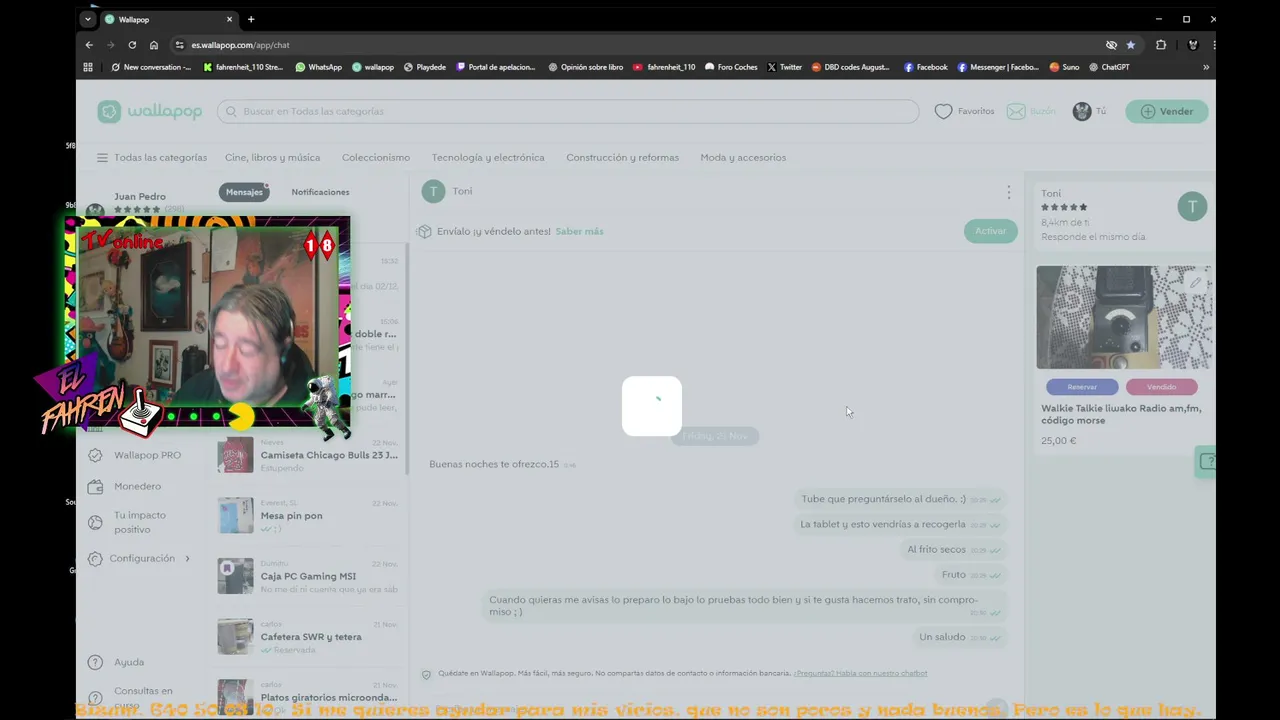Open Ayuda help in sidebar
The width and height of the screenshot is (1280, 720).
click(x=116, y=662)
